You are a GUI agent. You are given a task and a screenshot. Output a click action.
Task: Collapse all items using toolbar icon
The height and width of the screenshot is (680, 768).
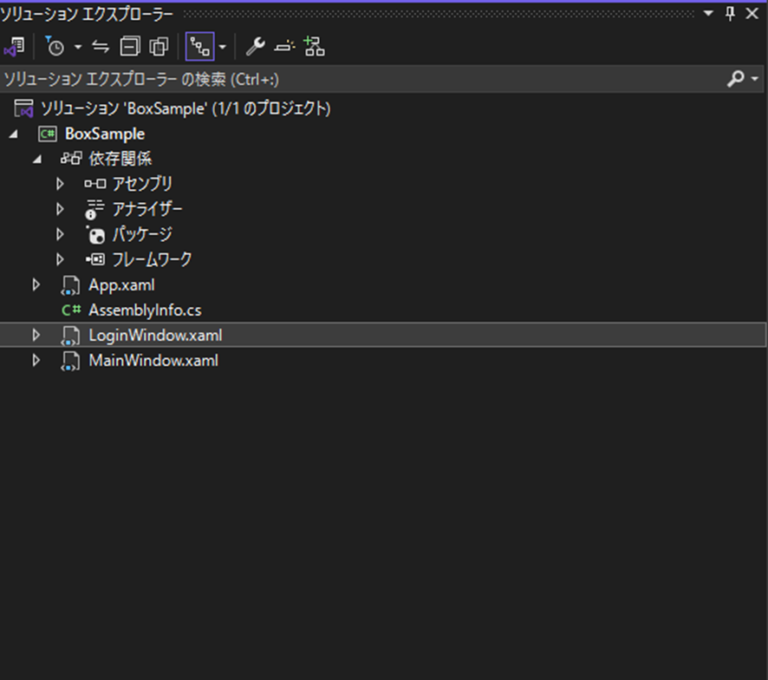pyautogui.click(x=130, y=46)
